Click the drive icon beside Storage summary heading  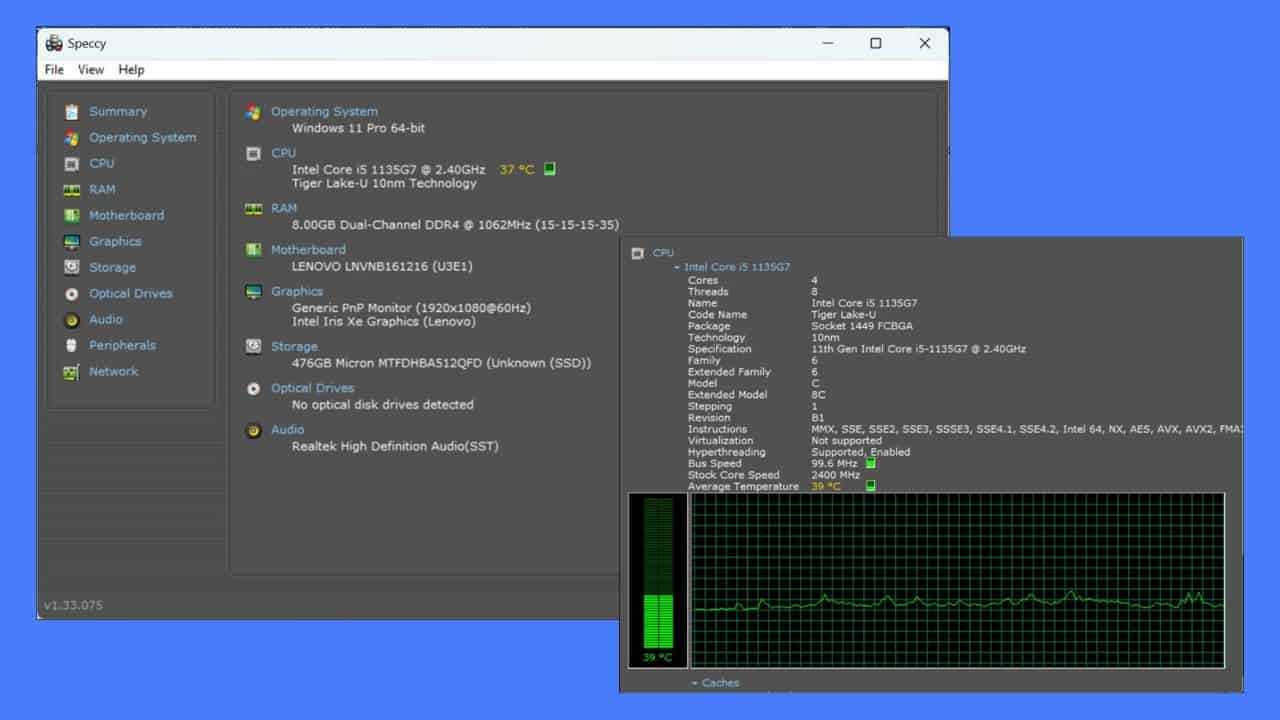(254, 347)
